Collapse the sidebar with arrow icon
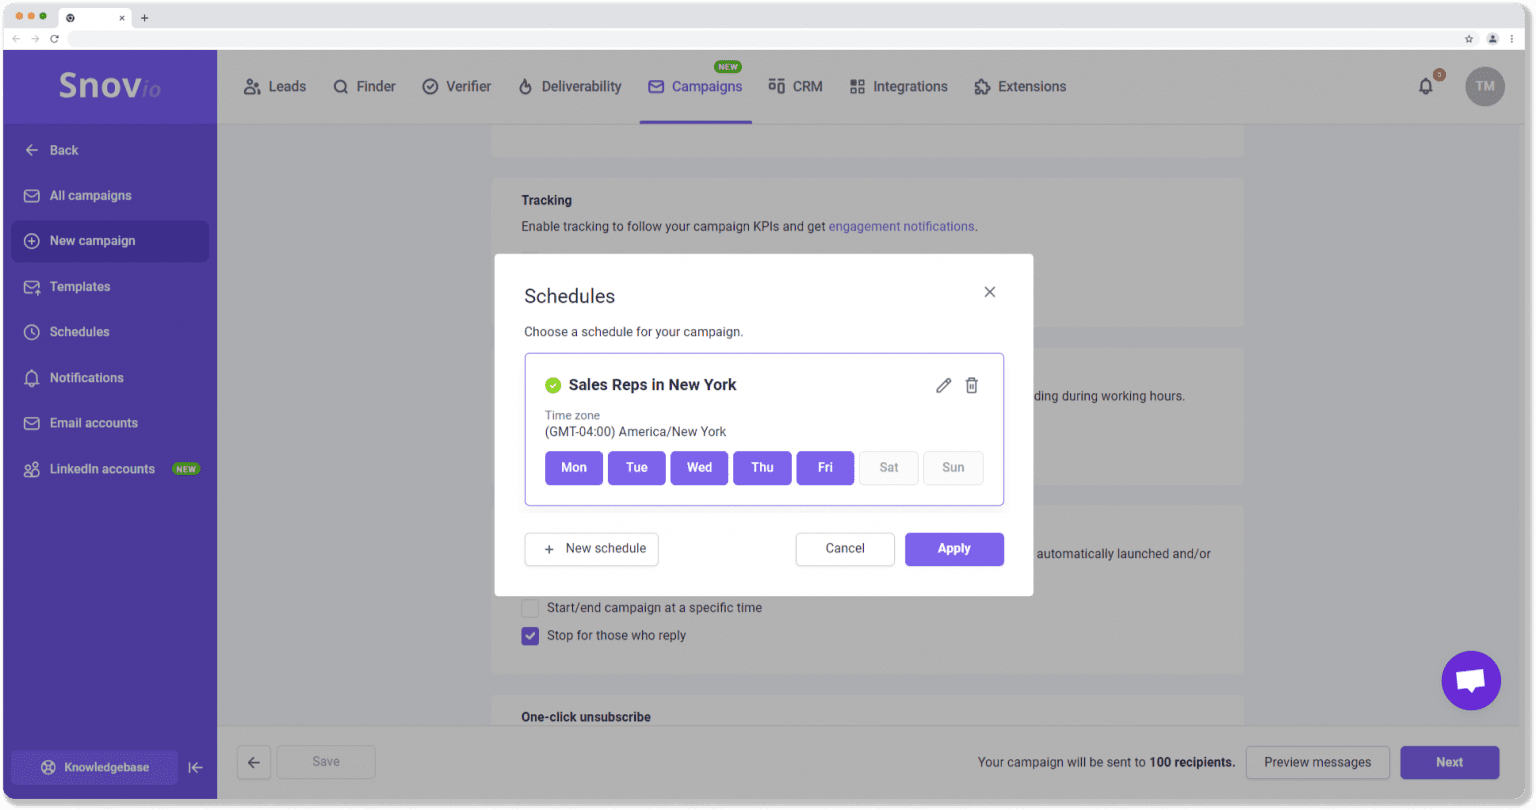This screenshot has height=810, width=1536. pyautogui.click(x=196, y=767)
